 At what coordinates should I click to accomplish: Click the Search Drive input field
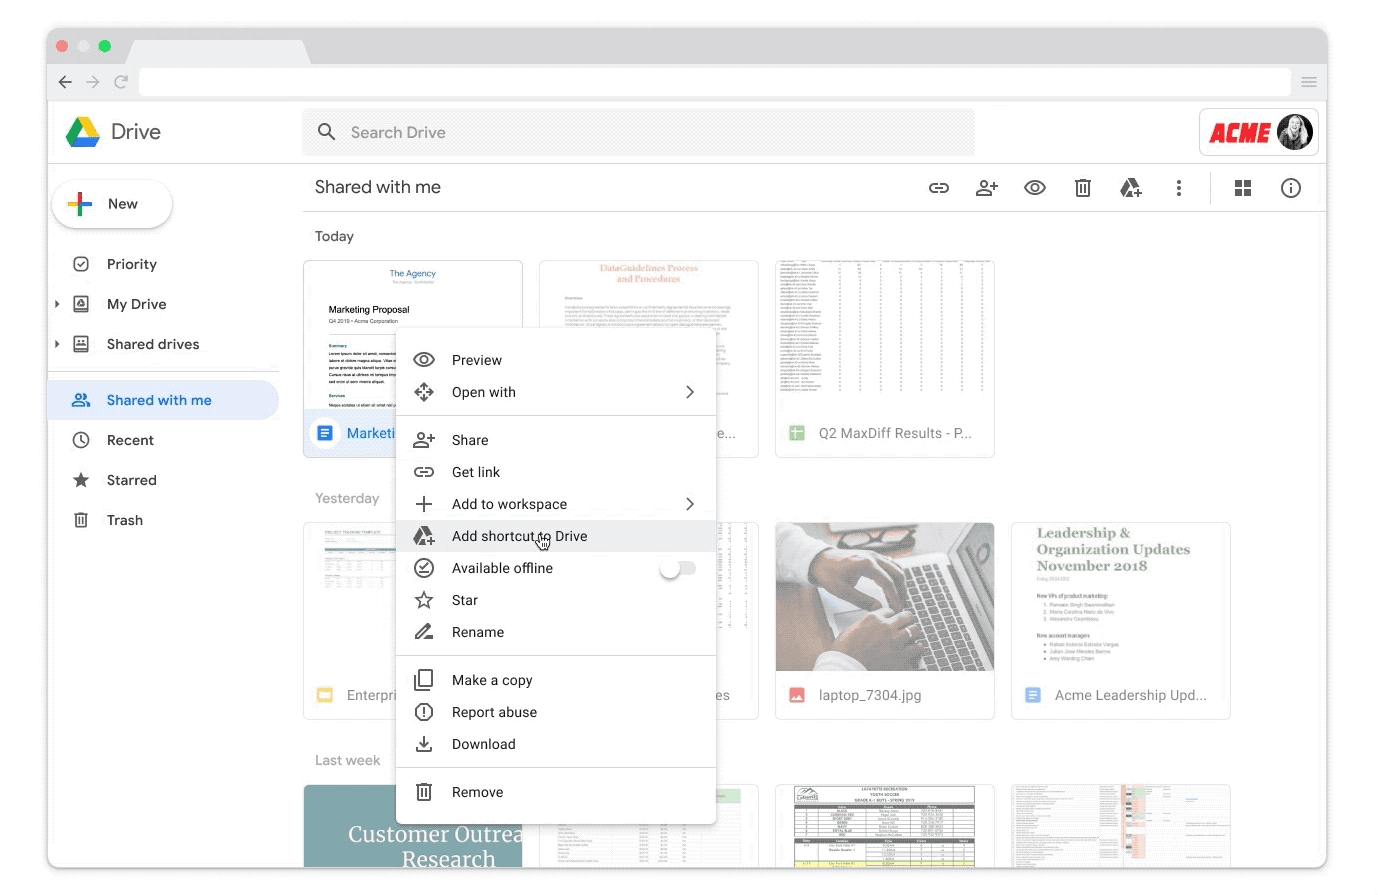640,132
